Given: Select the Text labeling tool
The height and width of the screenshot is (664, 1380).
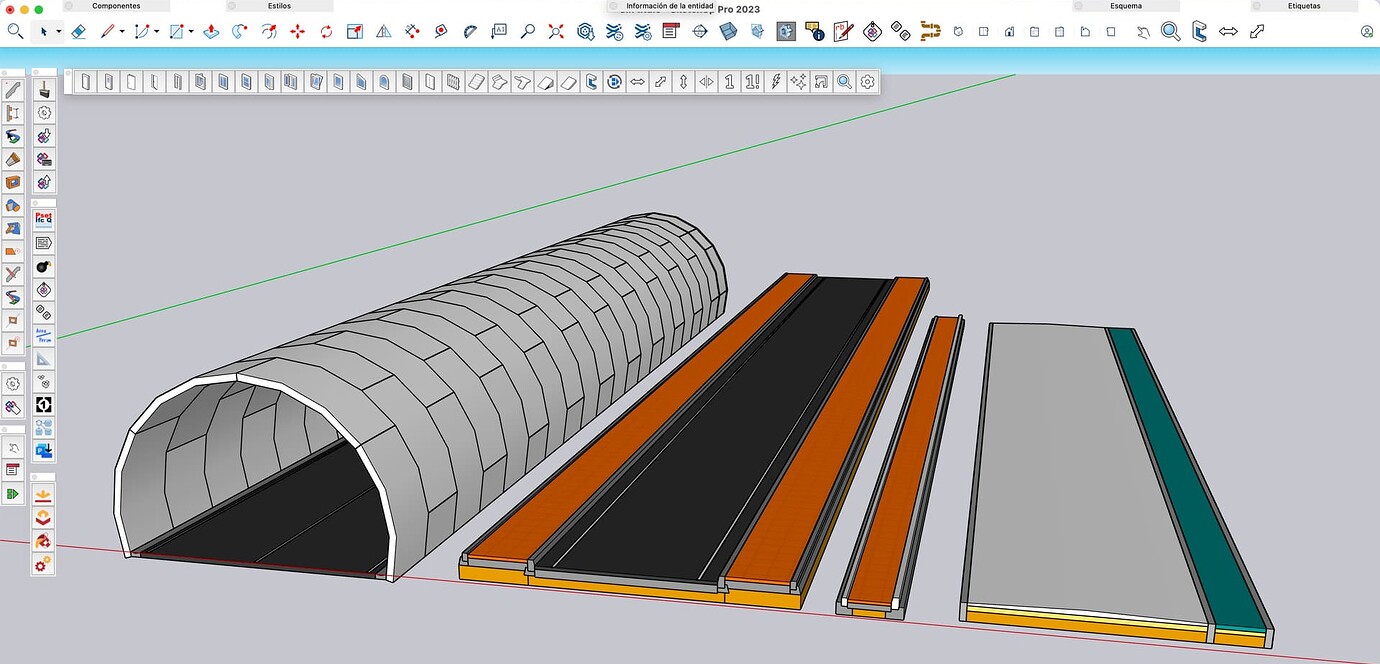Looking at the screenshot, I should pyautogui.click(x=497, y=31).
